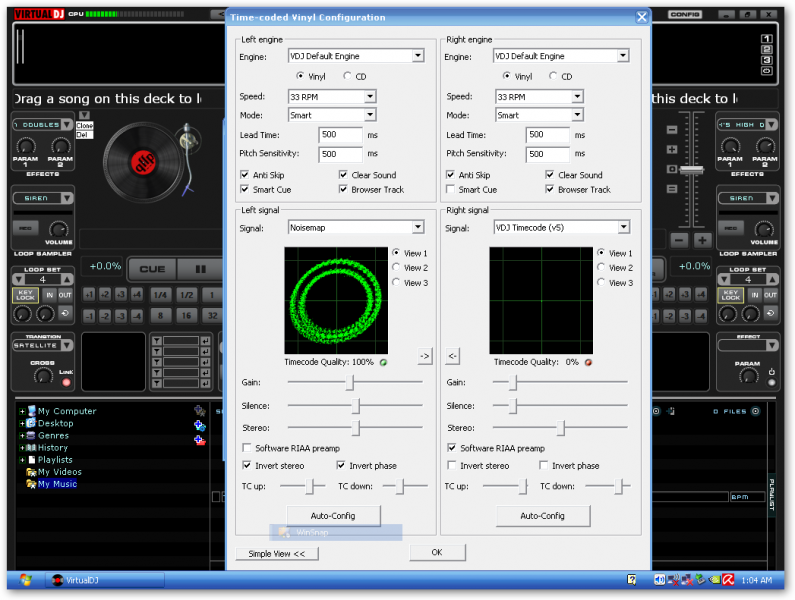
Task: Select 16-beat loop on left deck
Action: tap(186, 316)
